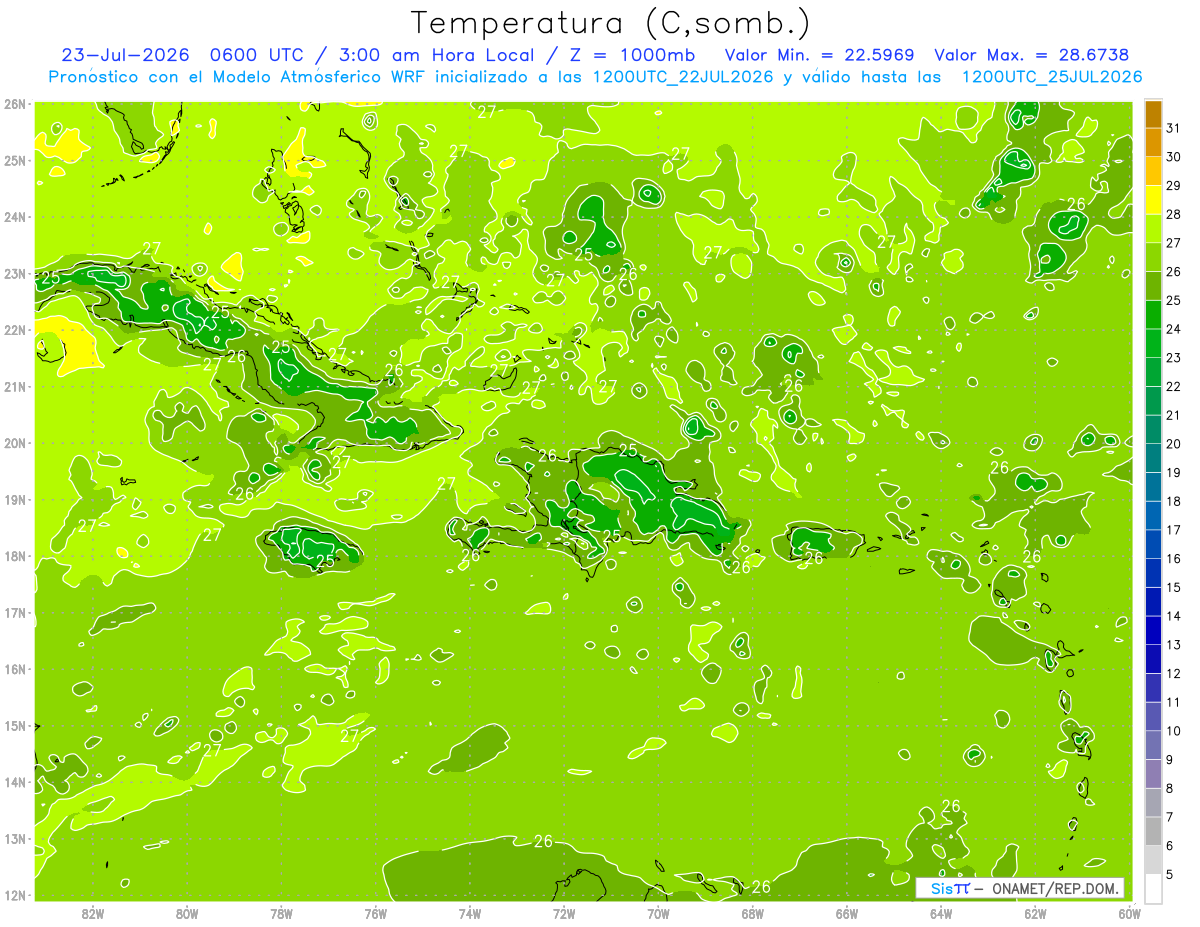Click the color scale label "6"

click(x=1171, y=846)
